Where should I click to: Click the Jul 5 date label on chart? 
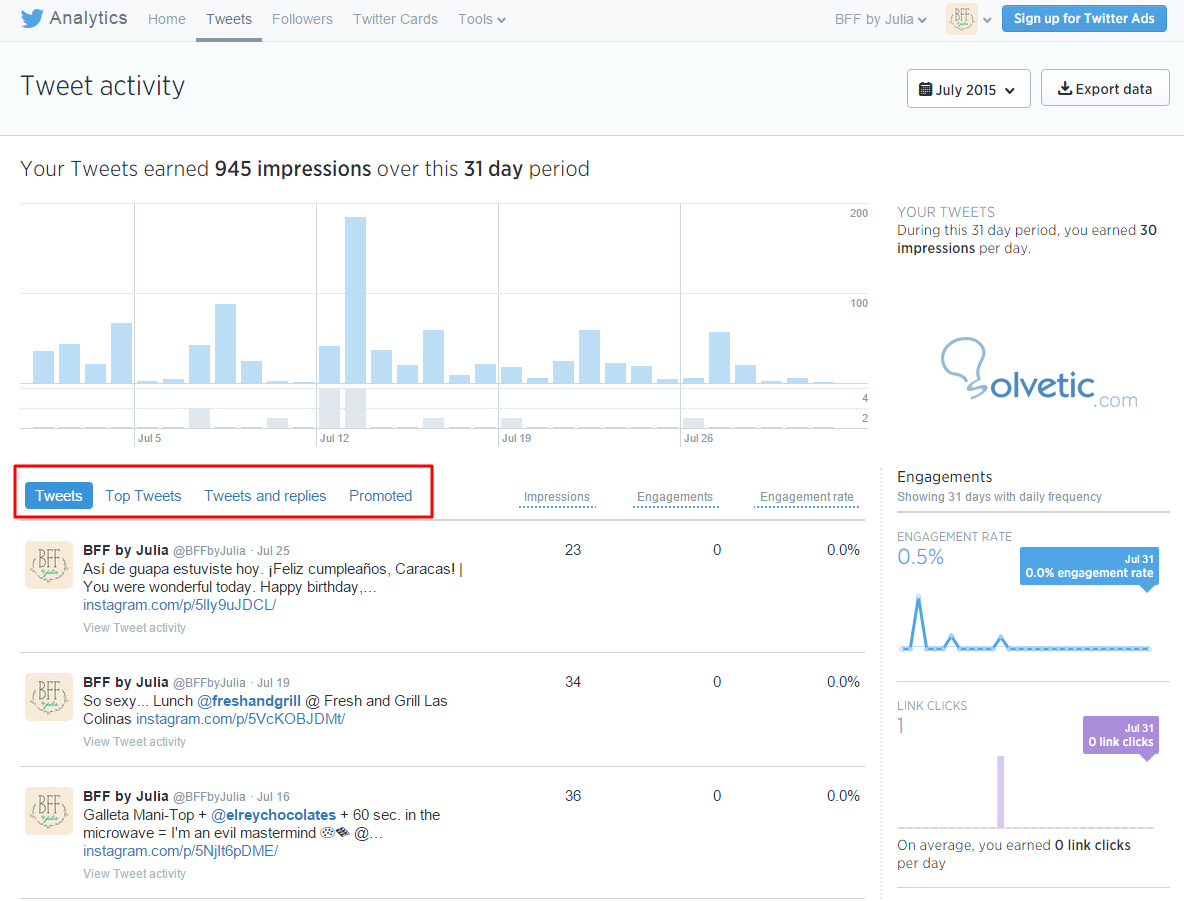click(150, 438)
